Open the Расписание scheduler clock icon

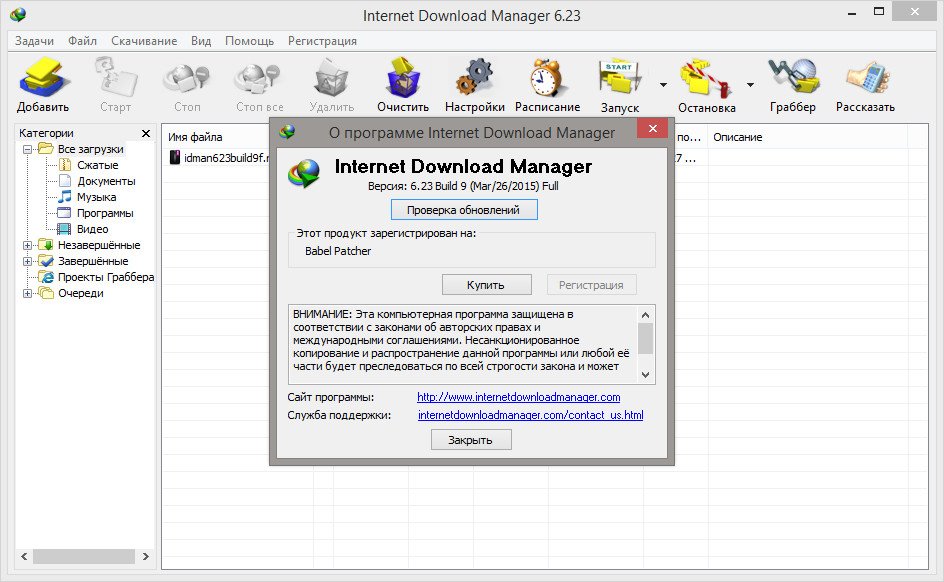point(547,78)
